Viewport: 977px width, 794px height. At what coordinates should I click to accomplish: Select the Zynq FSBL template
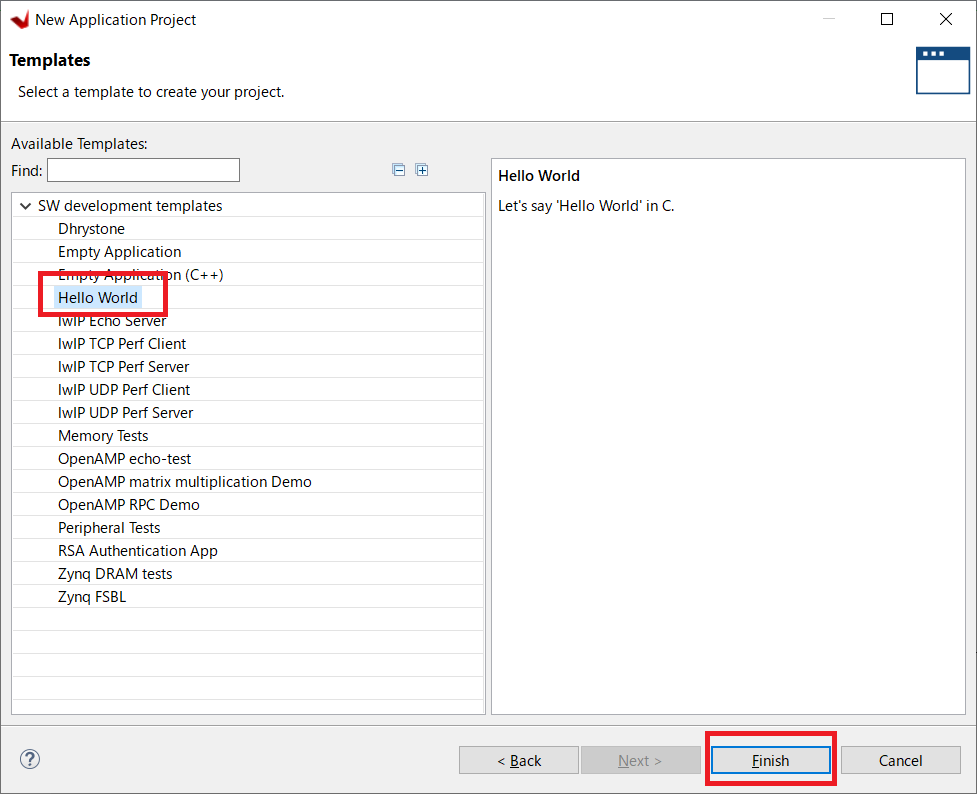coord(92,598)
